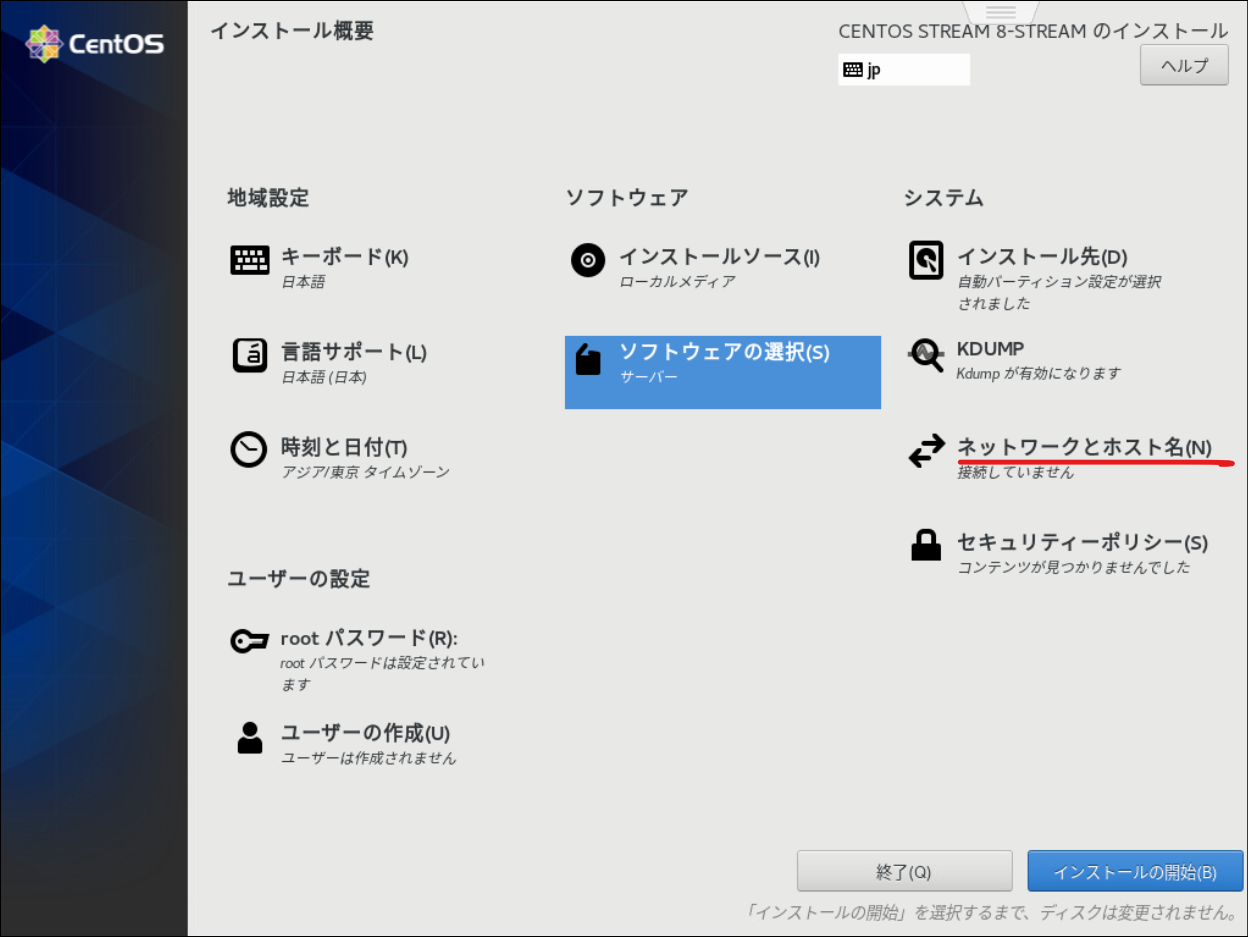
Task: Click the padlock icon for セキュリティーポリシー
Action: click(x=926, y=545)
